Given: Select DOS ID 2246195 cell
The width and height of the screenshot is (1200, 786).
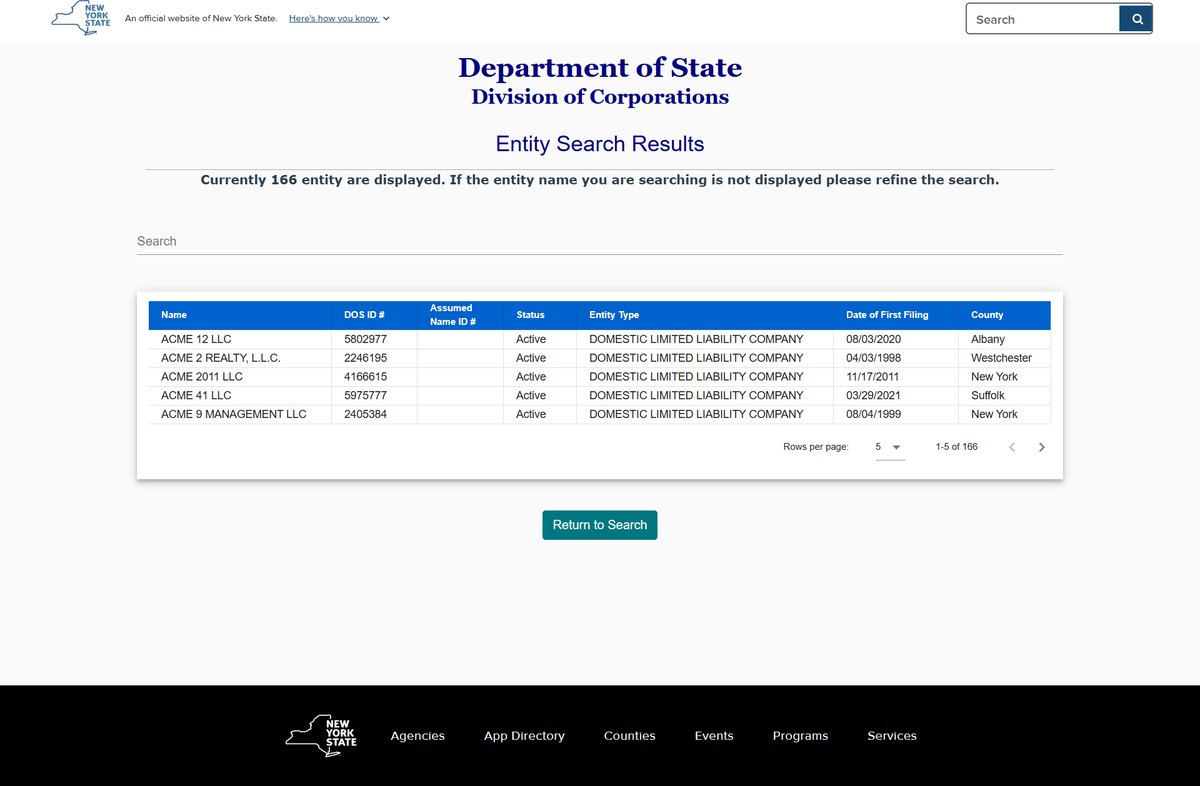Looking at the screenshot, I should (x=365, y=358).
